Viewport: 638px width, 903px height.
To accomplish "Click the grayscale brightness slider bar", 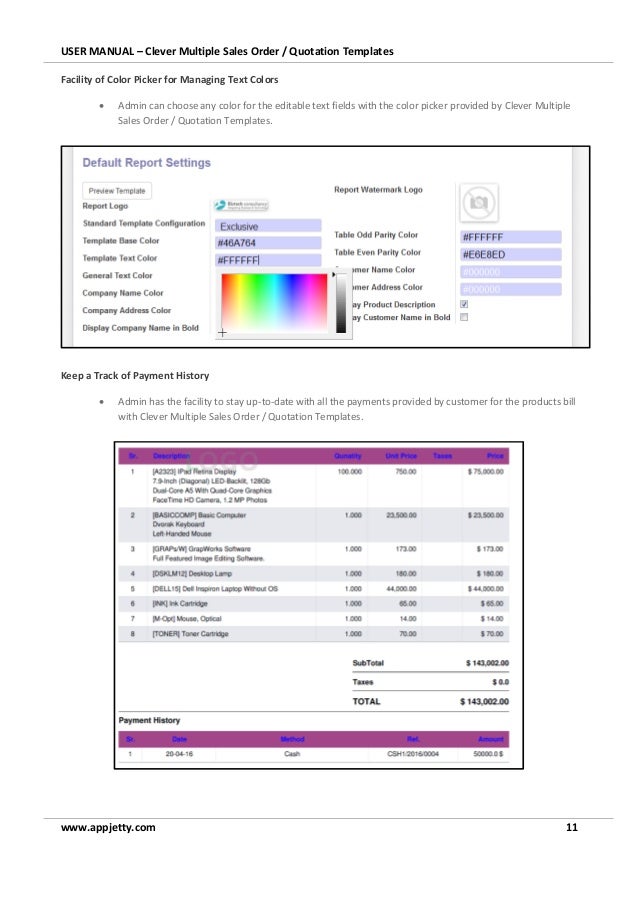I will pyautogui.click(x=341, y=303).
